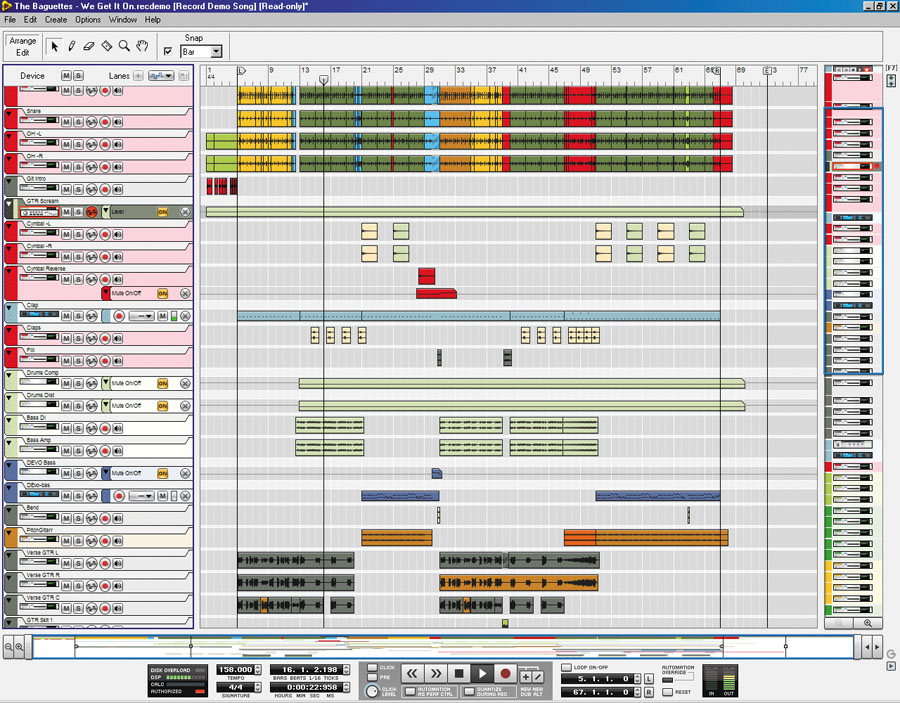The height and width of the screenshot is (703, 900).
Task: Toggle Loop On/Off in the transport
Action: [x=566, y=667]
